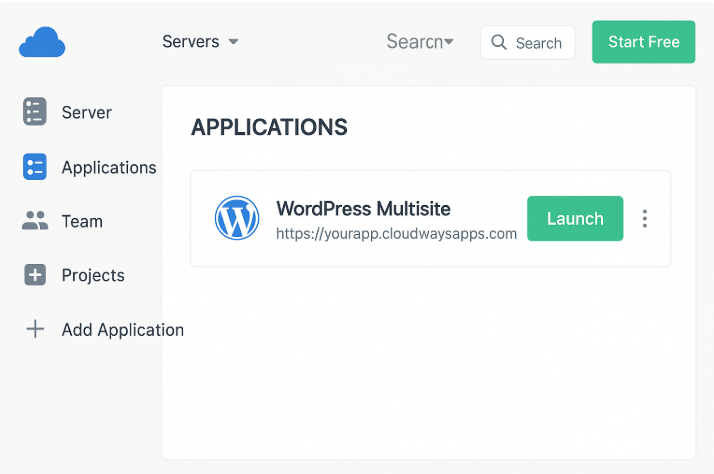
Task: Click the APPLICATIONS heading
Action: (x=269, y=127)
